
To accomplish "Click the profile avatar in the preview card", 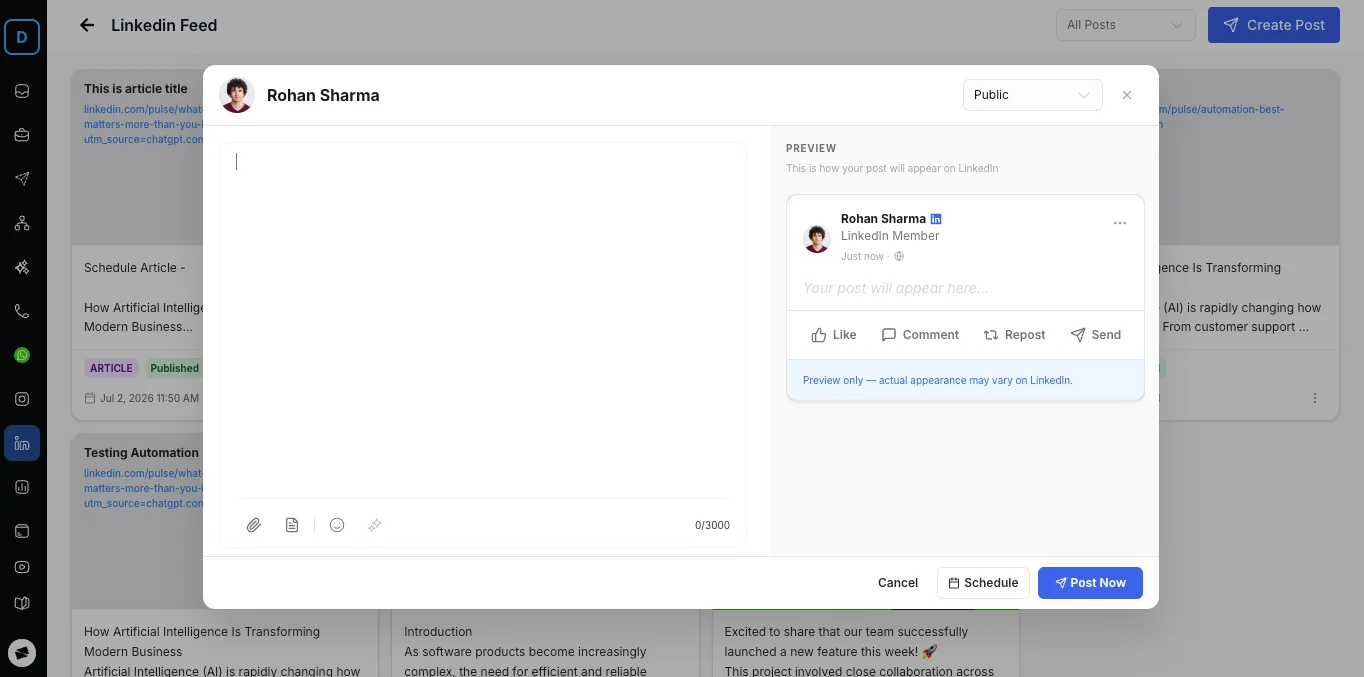I will tap(818, 238).
